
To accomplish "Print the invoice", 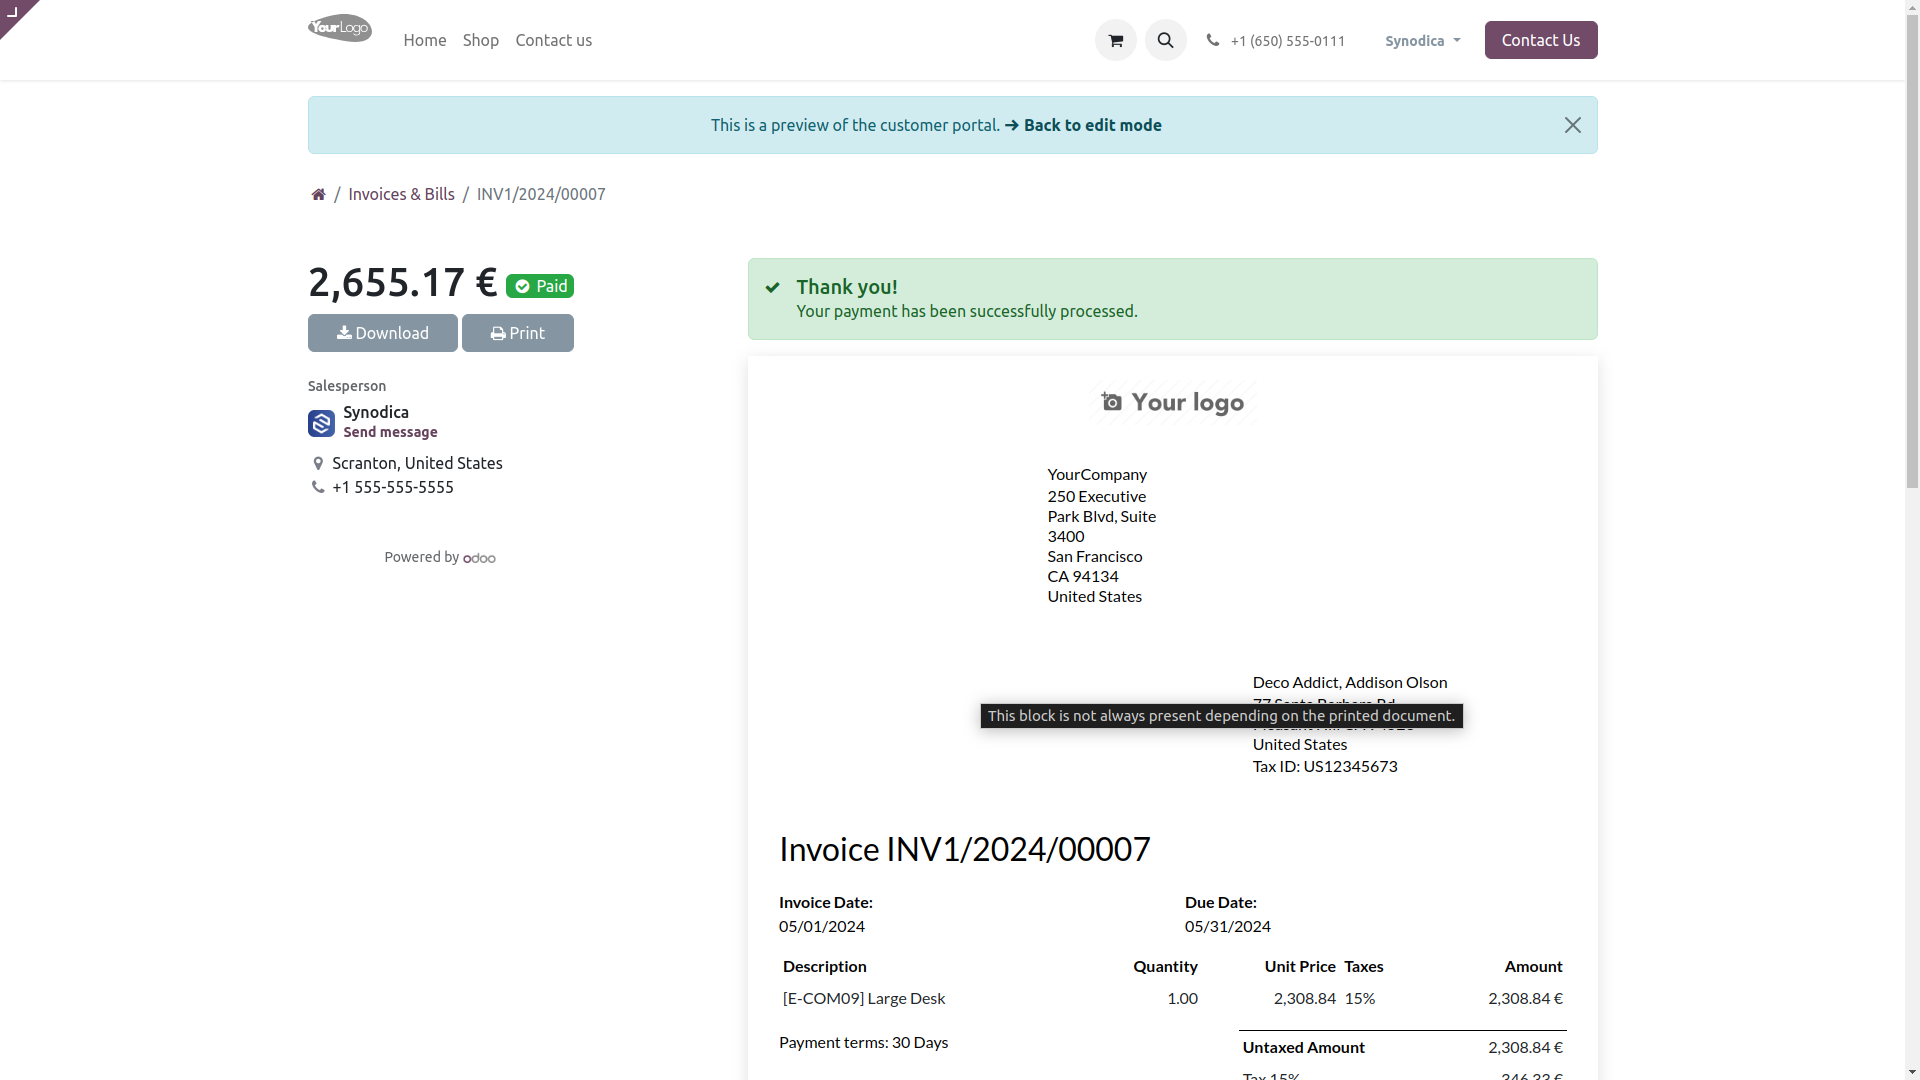I will [x=517, y=333].
